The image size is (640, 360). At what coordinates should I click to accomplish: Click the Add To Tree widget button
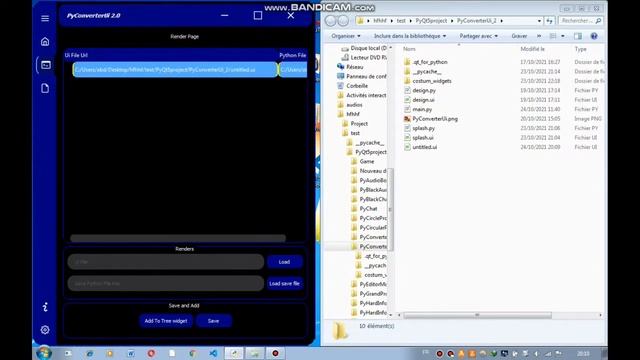166,321
